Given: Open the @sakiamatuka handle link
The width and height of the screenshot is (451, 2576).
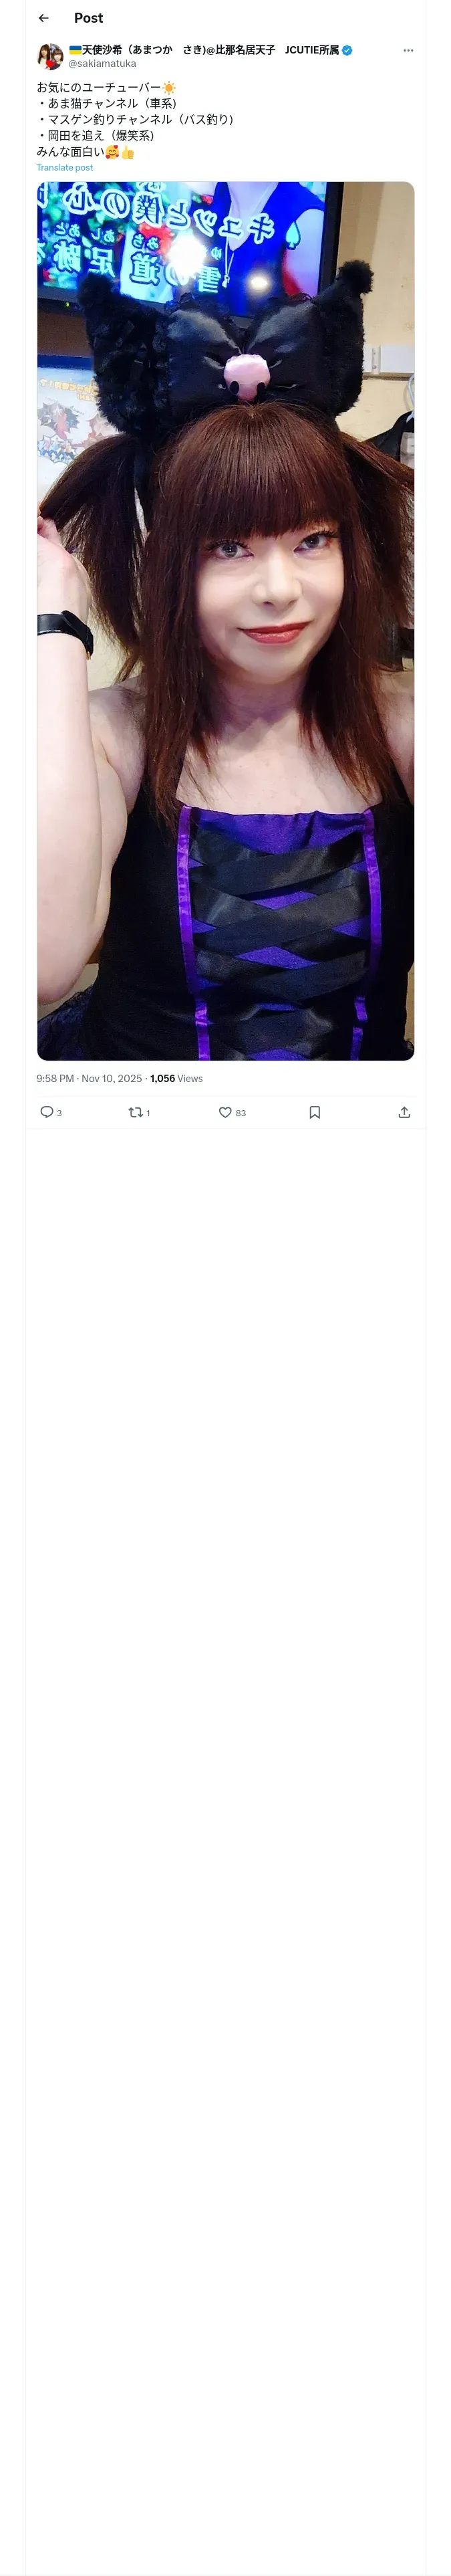Looking at the screenshot, I should point(102,64).
